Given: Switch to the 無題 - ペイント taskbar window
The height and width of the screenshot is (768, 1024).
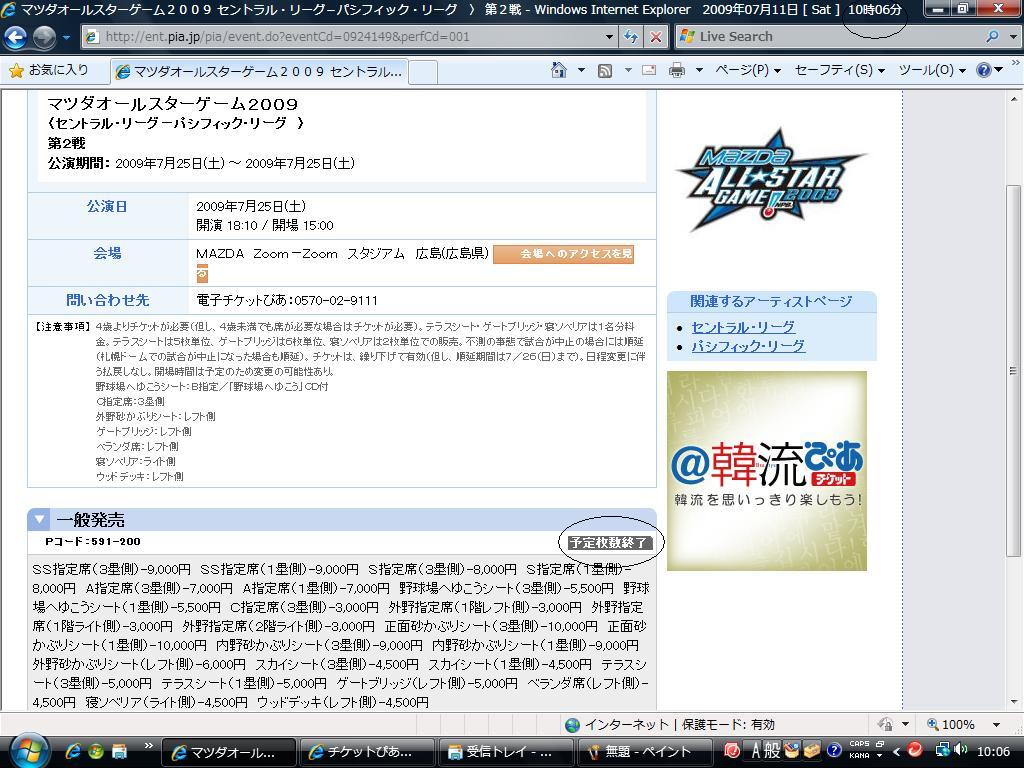Looking at the screenshot, I should [x=643, y=752].
